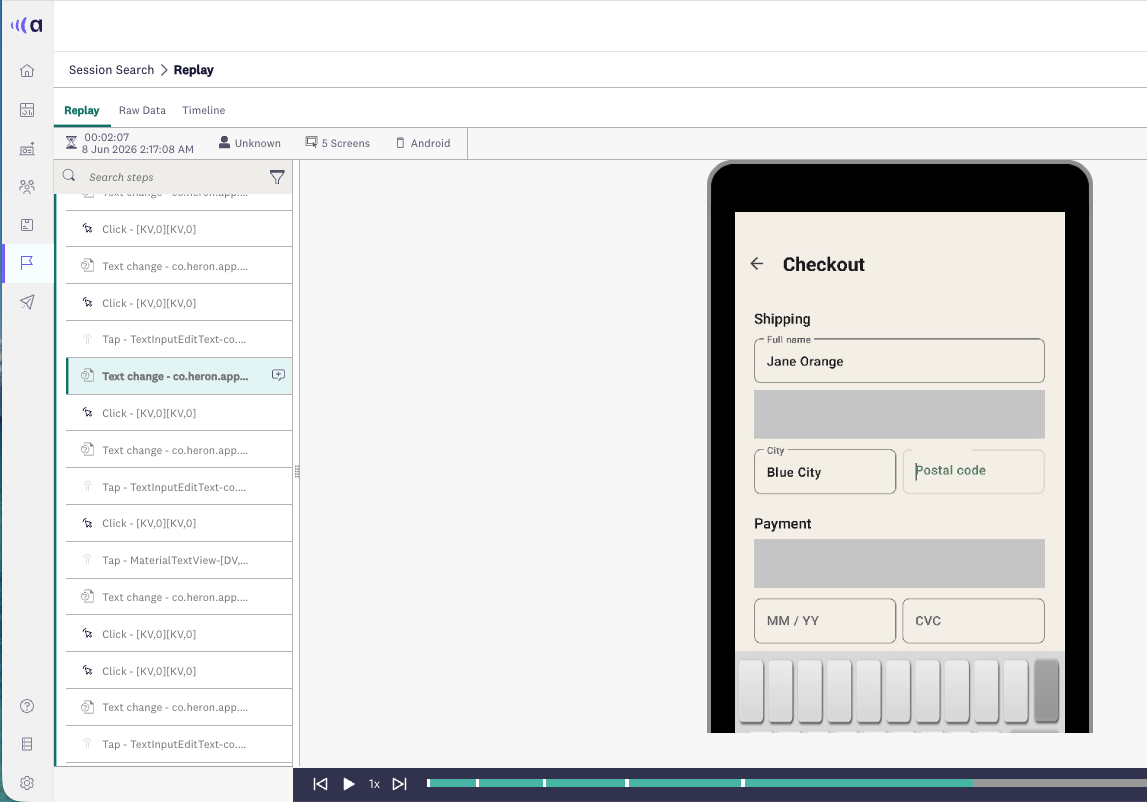Click the CVC field

coord(973,621)
